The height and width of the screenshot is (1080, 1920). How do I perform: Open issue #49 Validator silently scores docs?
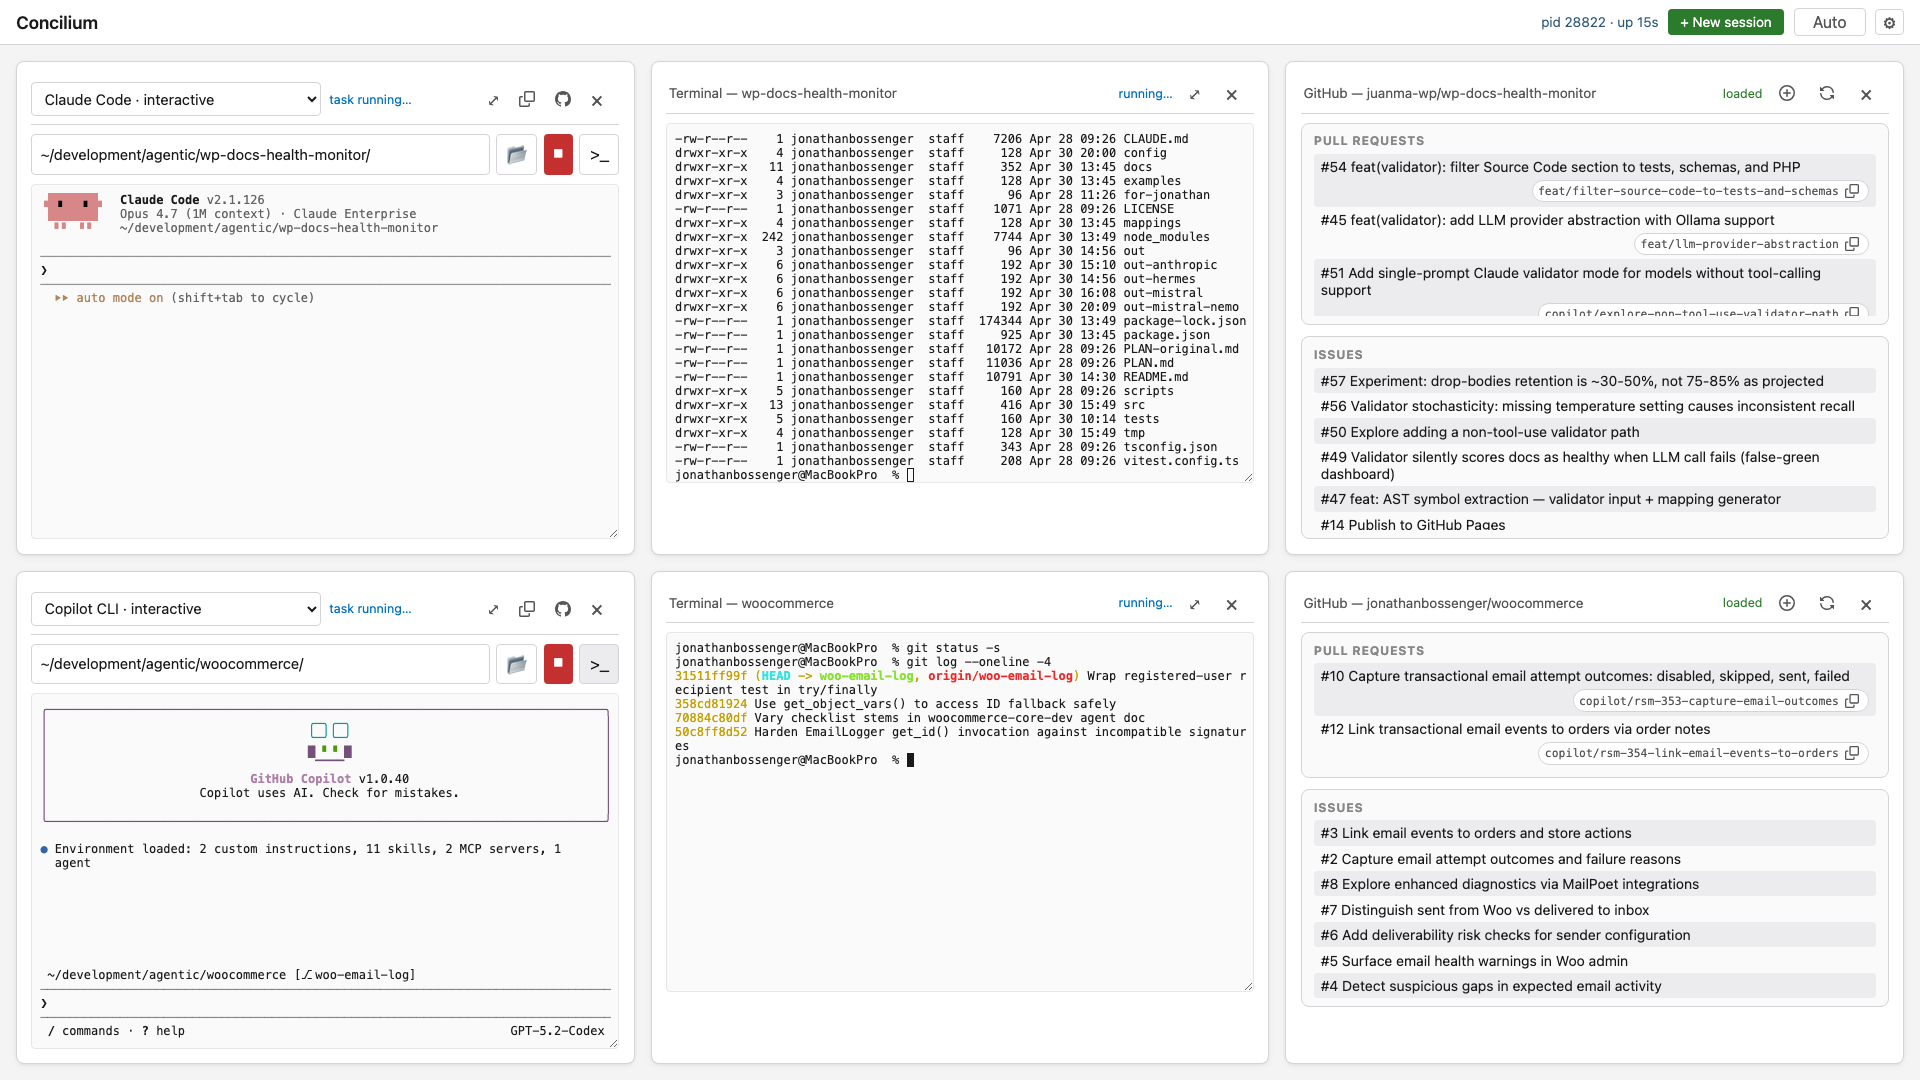click(1594, 465)
